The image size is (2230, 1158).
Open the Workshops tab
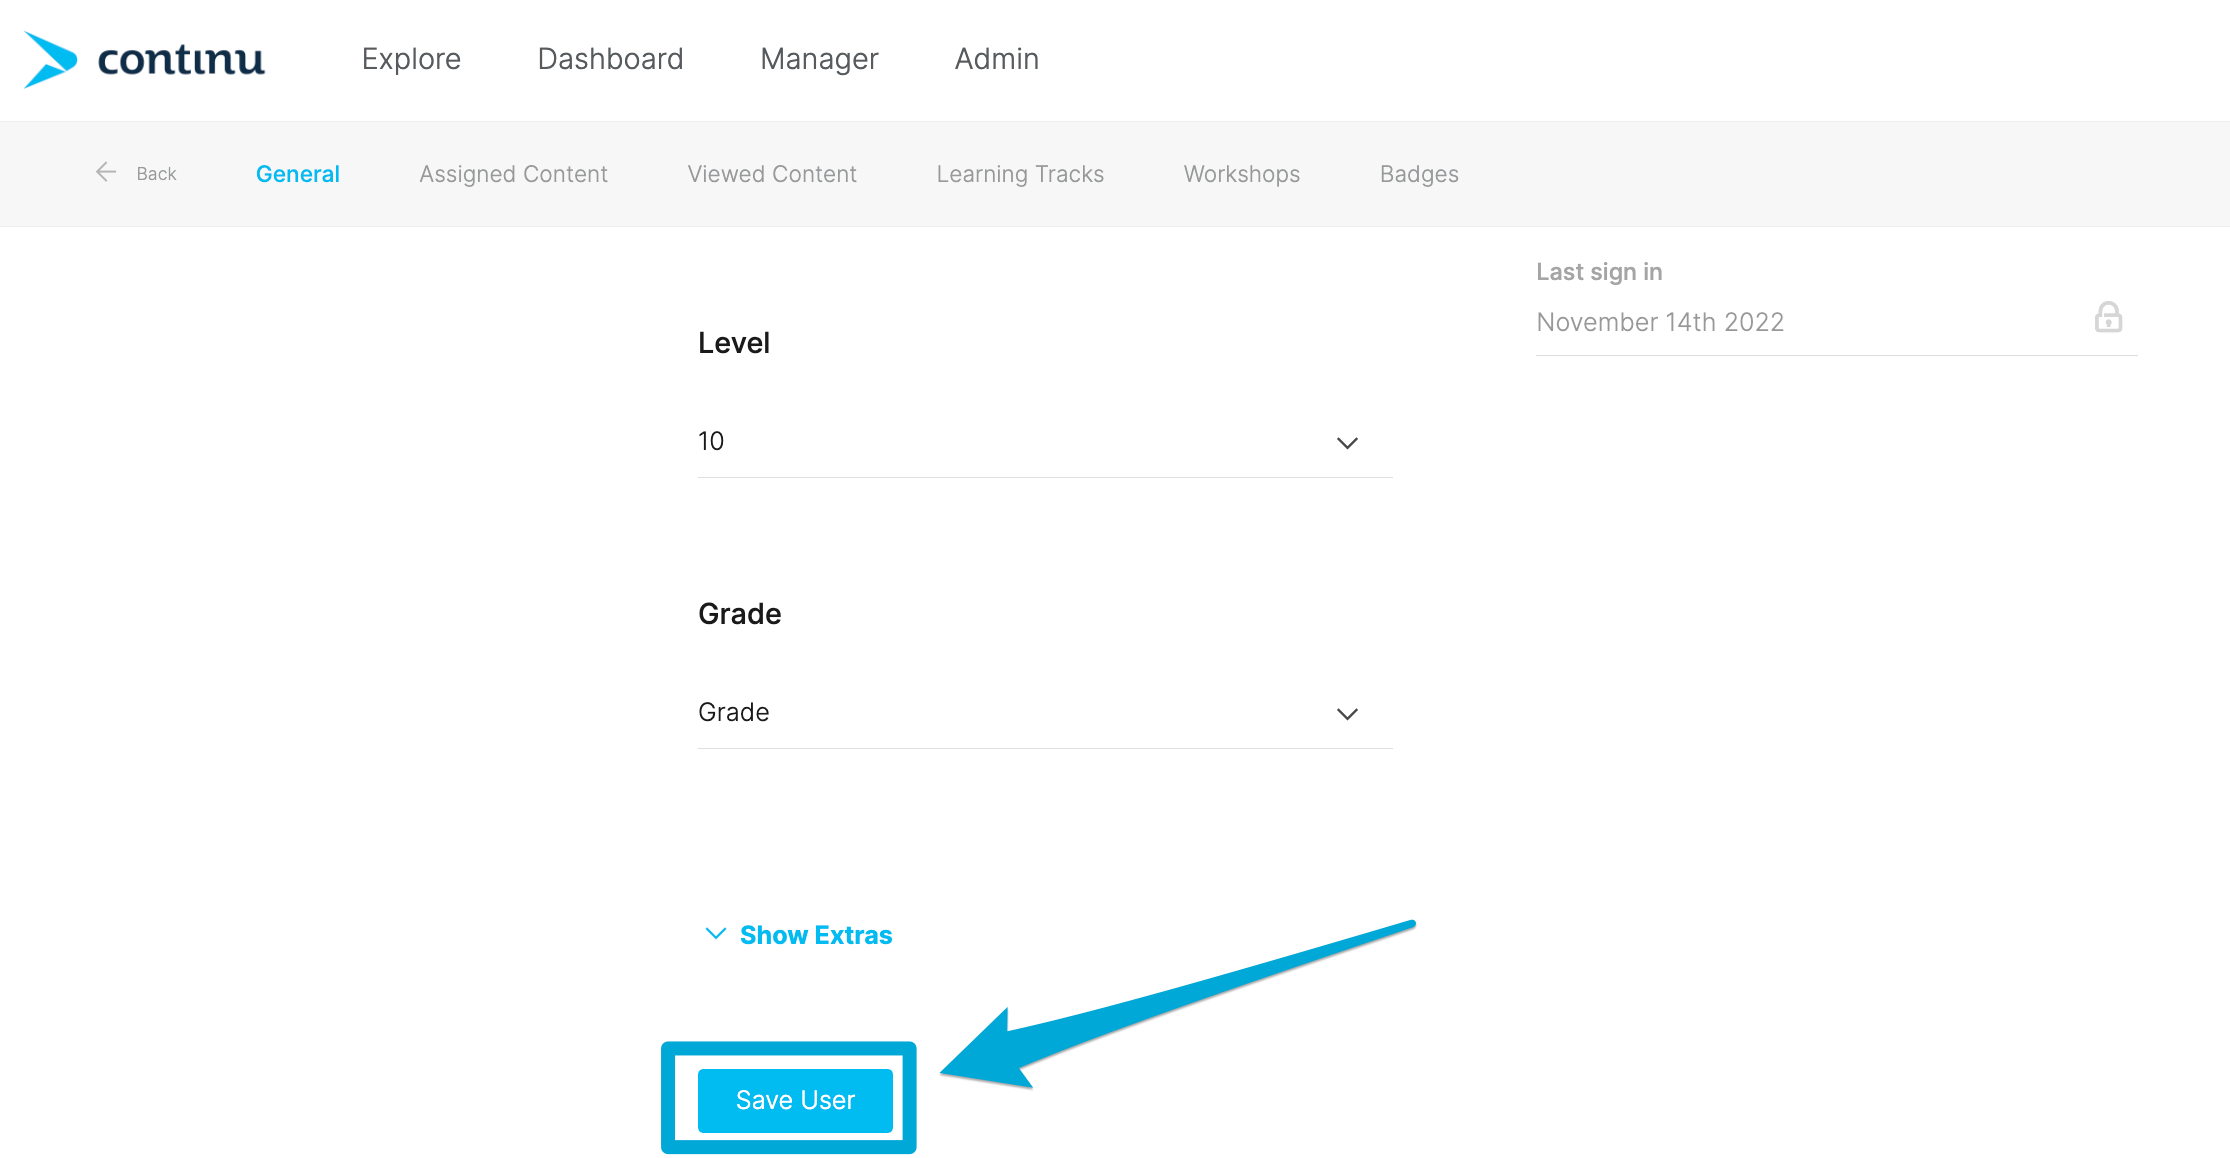pos(1242,174)
